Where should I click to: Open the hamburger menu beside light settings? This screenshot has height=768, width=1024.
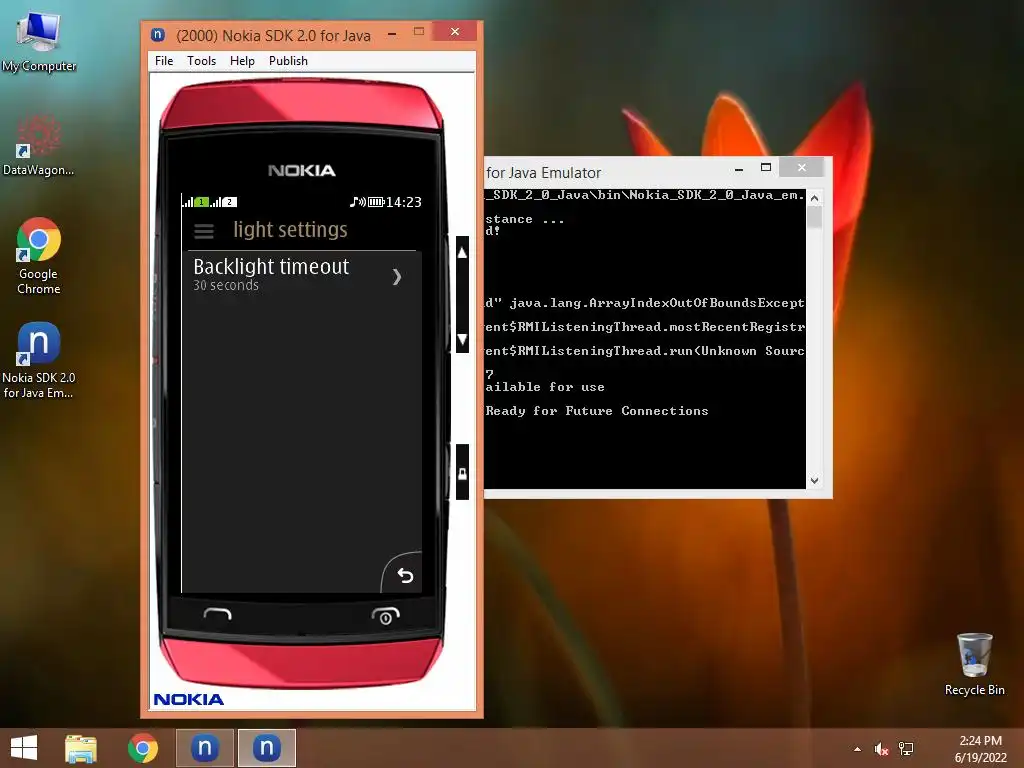pos(204,231)
